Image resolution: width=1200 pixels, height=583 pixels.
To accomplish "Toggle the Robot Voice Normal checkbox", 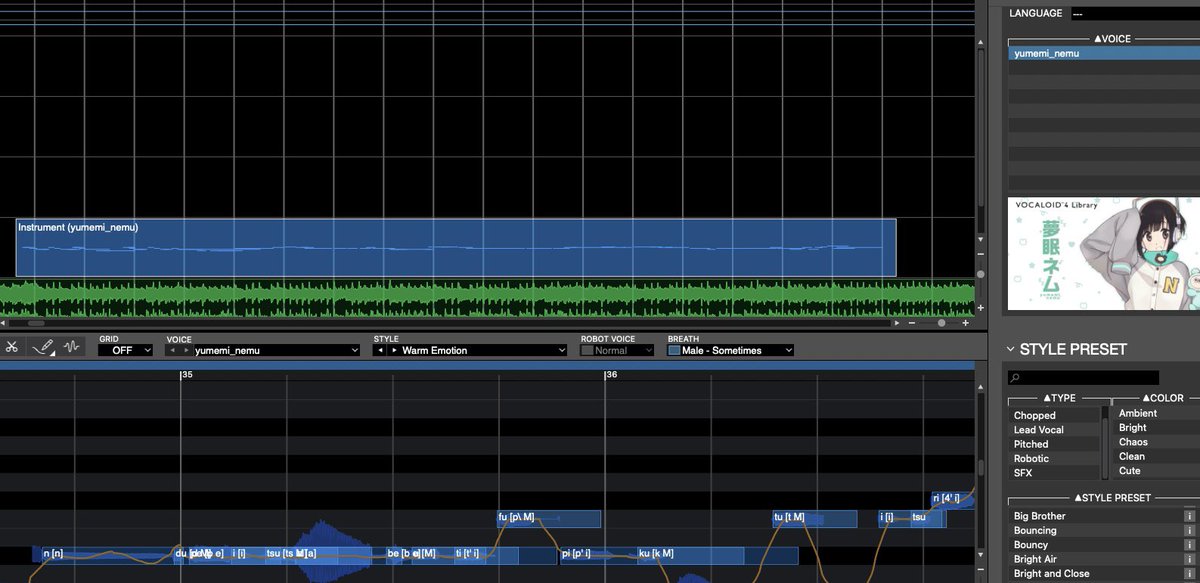I will [587, 351].
